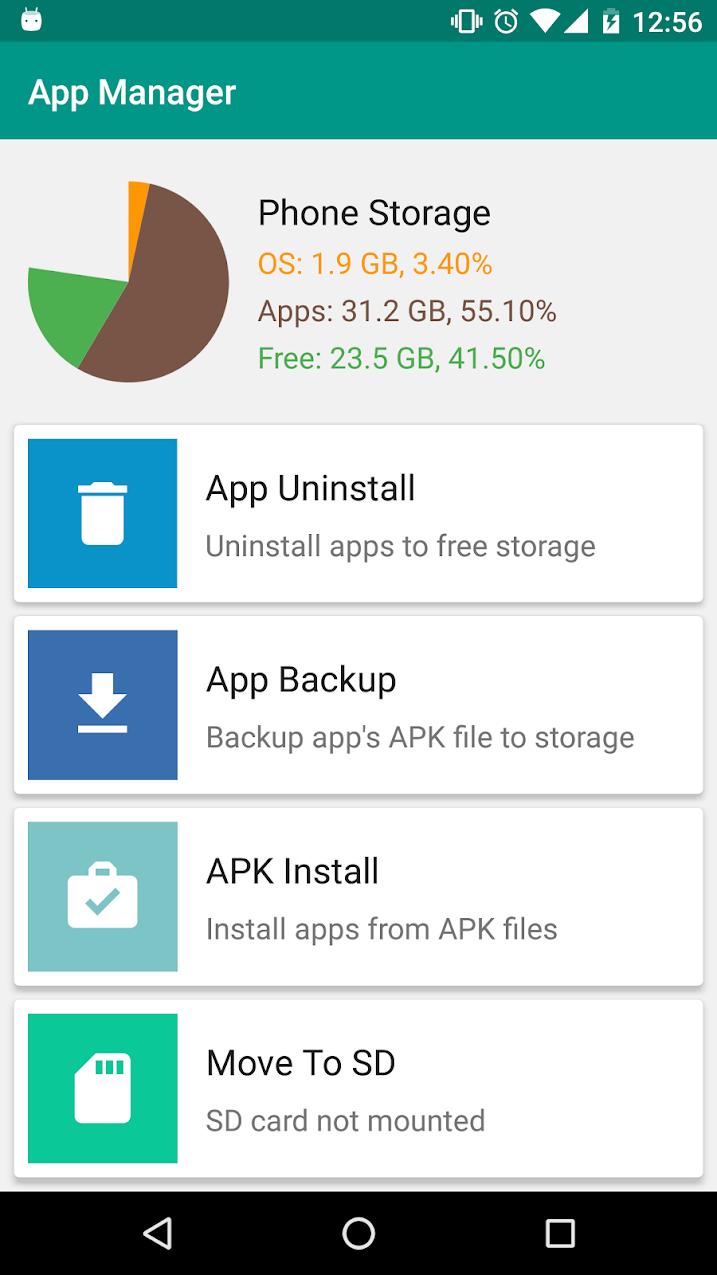The image size is (717, 1275).
Task: Open recent apps with square button
Action: 559,1233
